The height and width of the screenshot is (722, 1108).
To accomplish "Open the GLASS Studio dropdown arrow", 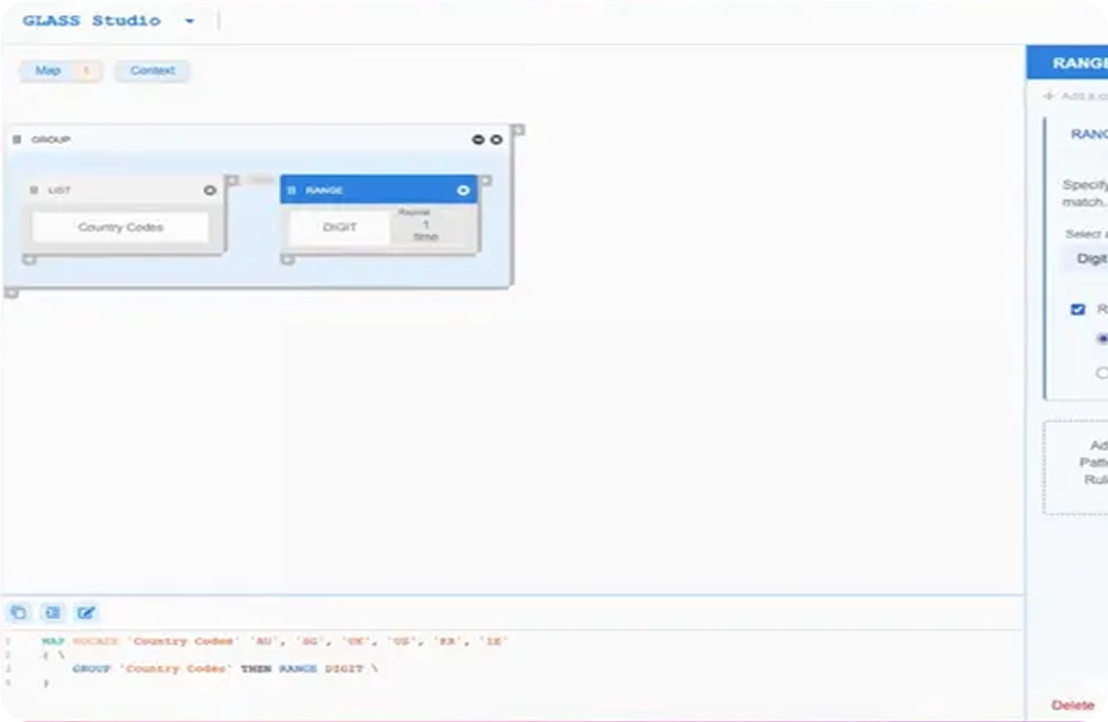I will click(x=189, y=21).
